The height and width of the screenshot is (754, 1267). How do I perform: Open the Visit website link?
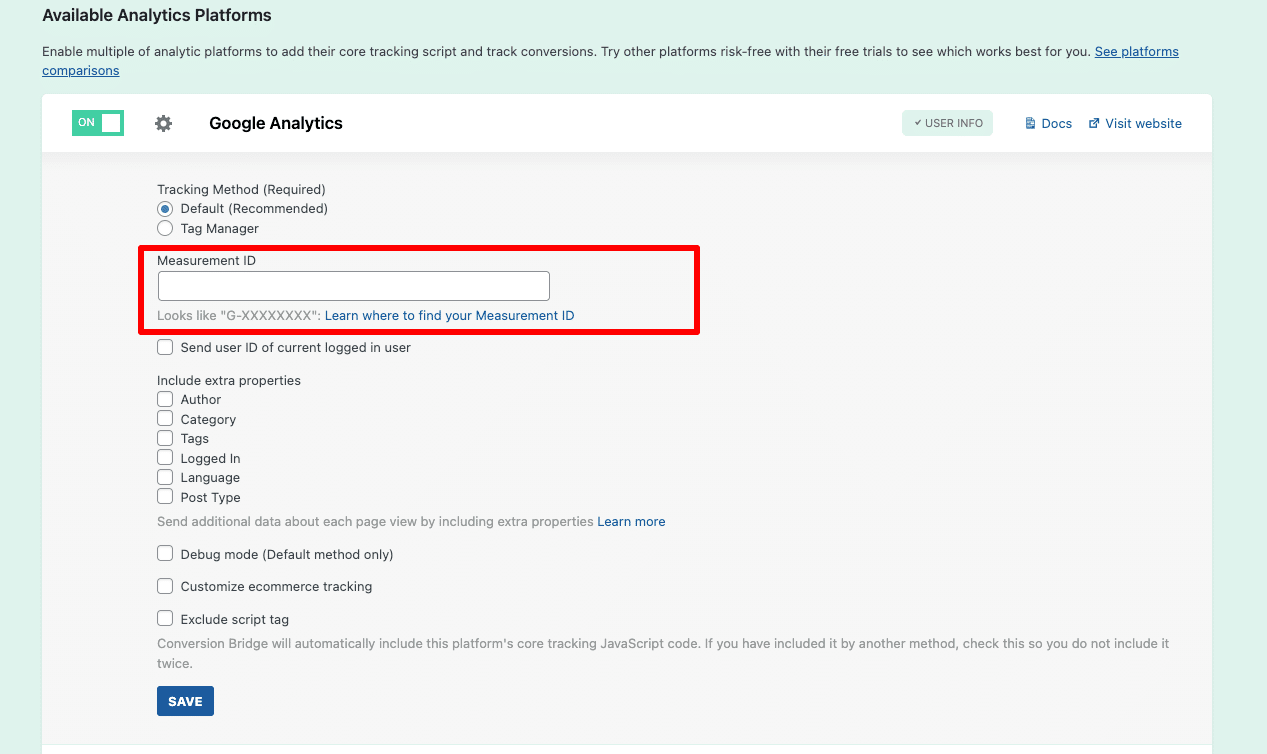[x=1143, y=123]
